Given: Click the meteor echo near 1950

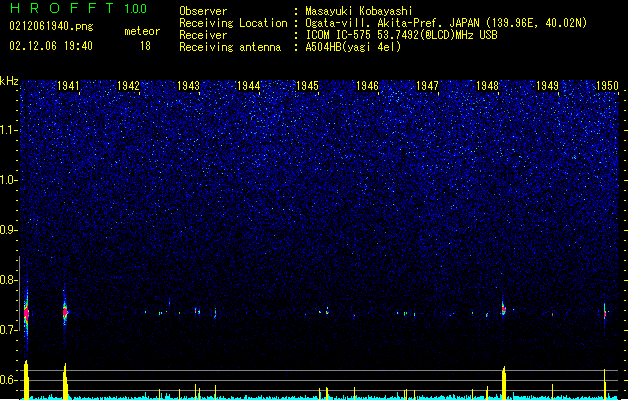Looking at the screenshot, I should (x=605, y=313).
